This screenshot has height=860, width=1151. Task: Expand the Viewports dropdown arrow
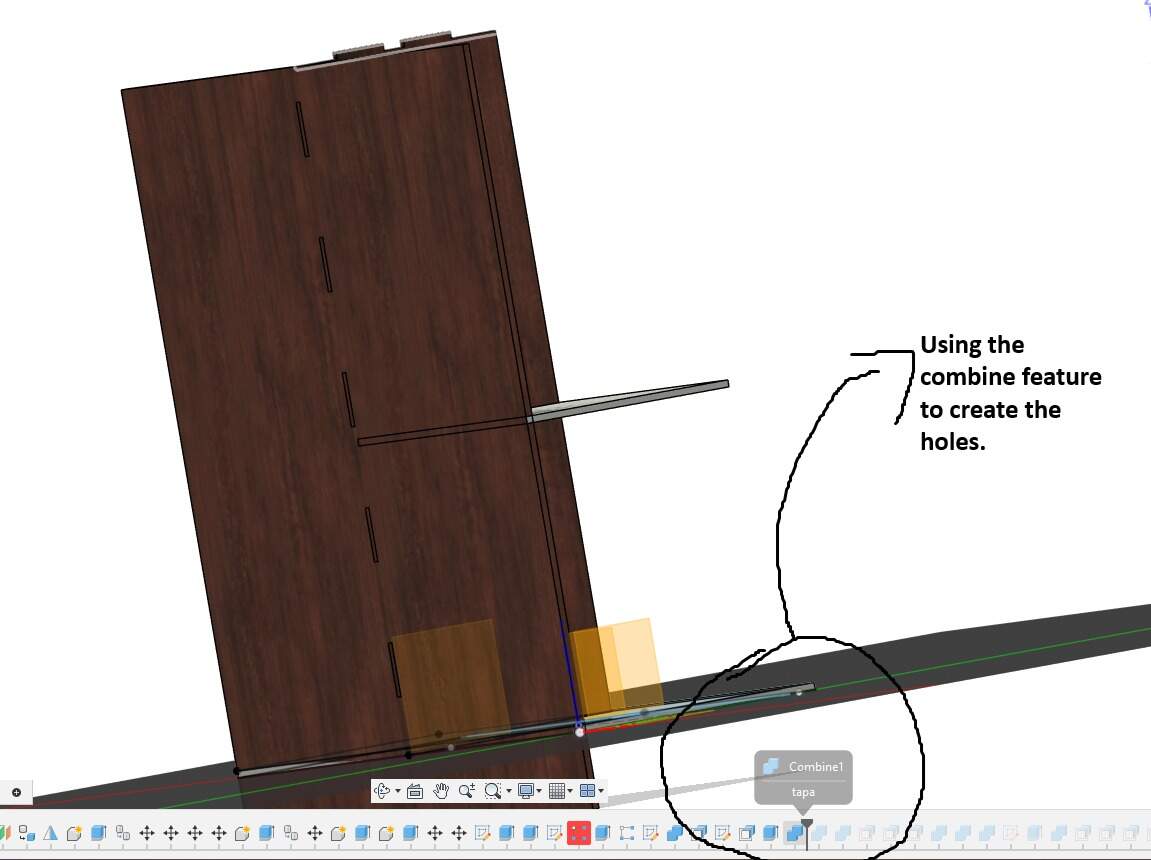point(600,791)
